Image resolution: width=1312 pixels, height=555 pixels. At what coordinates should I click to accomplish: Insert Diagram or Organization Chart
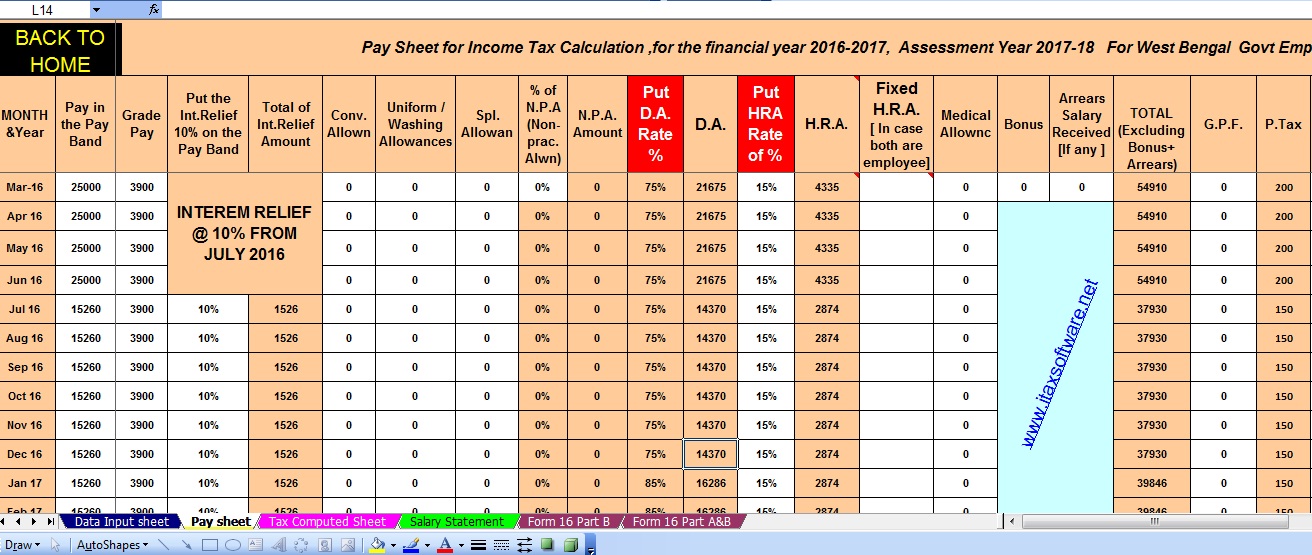click(301, 545)
